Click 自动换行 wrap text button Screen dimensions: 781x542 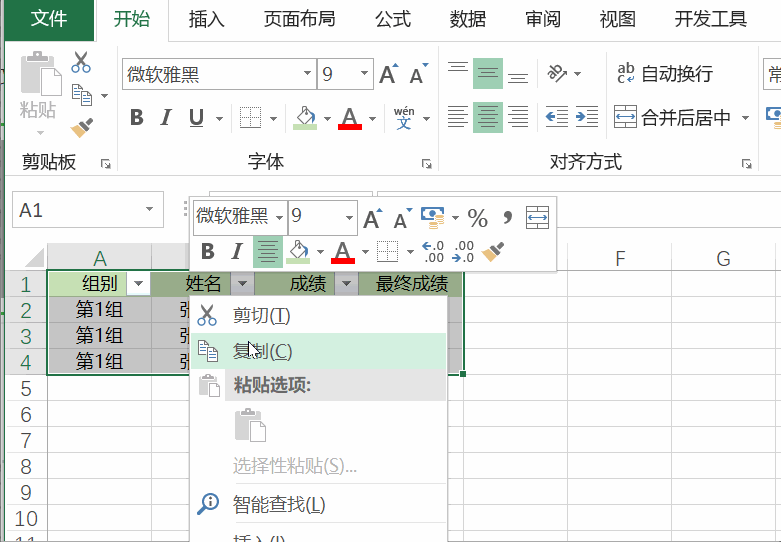pos(664,74)
